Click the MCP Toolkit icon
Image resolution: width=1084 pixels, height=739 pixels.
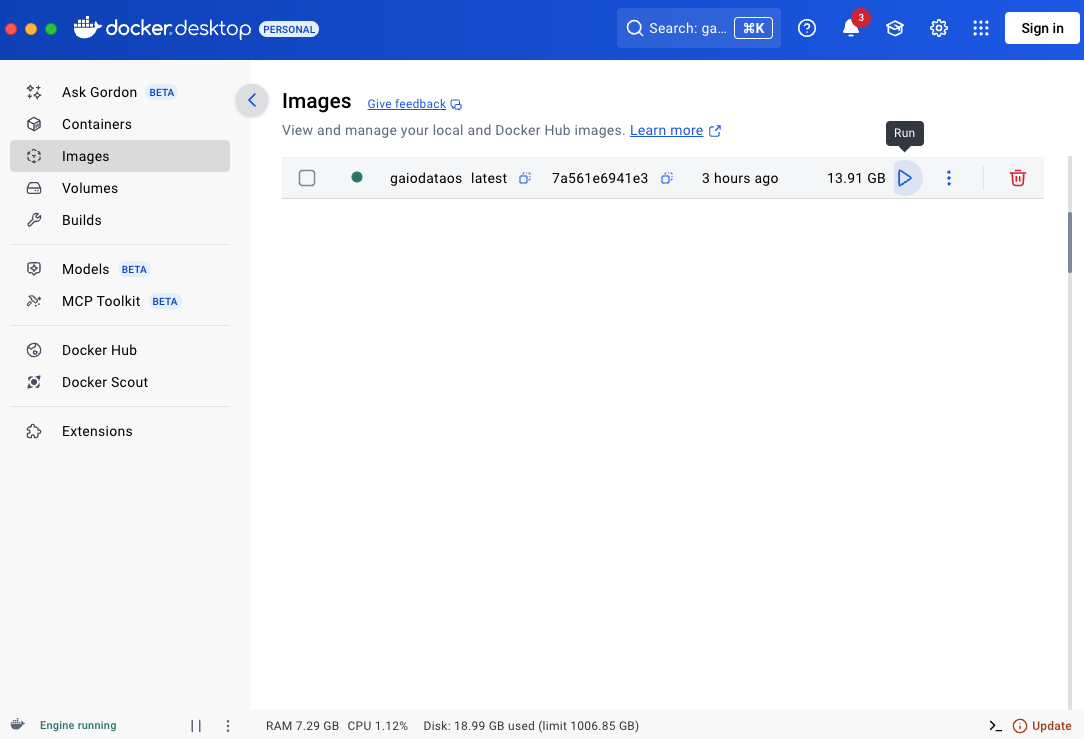pyautogui.click(x=34, y=301)
